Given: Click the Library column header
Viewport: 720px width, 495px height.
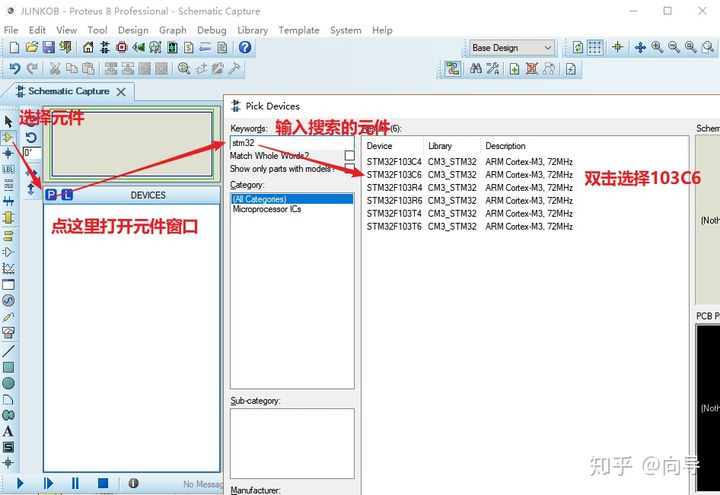Looking at the screenshot, I should [440, 146].
